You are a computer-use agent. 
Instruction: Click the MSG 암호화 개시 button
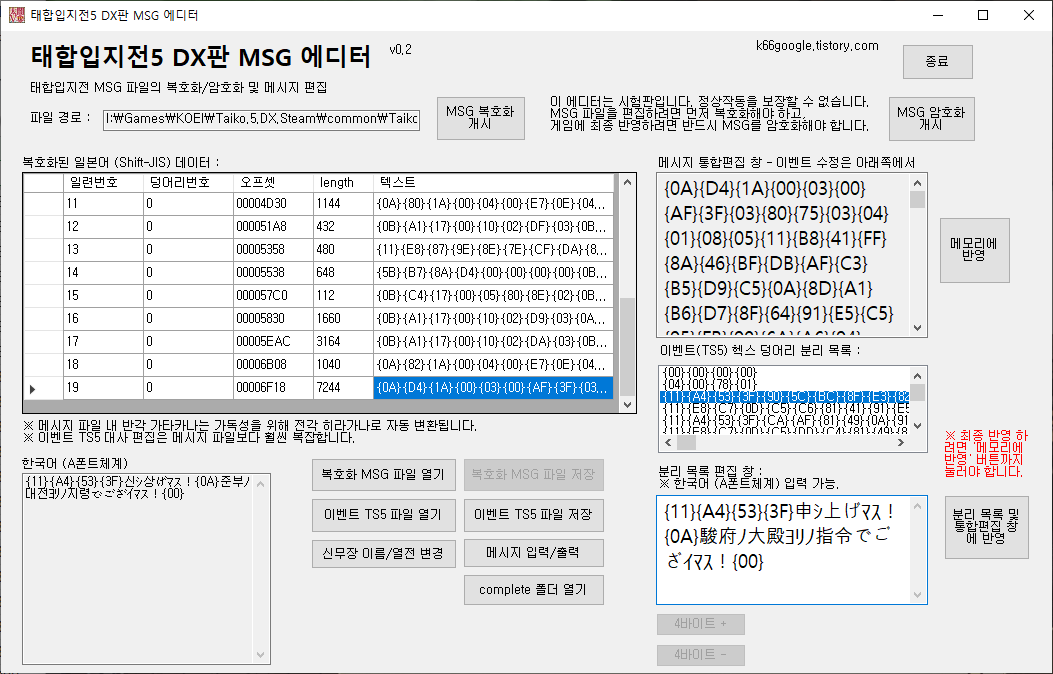[x=931, y=118]
